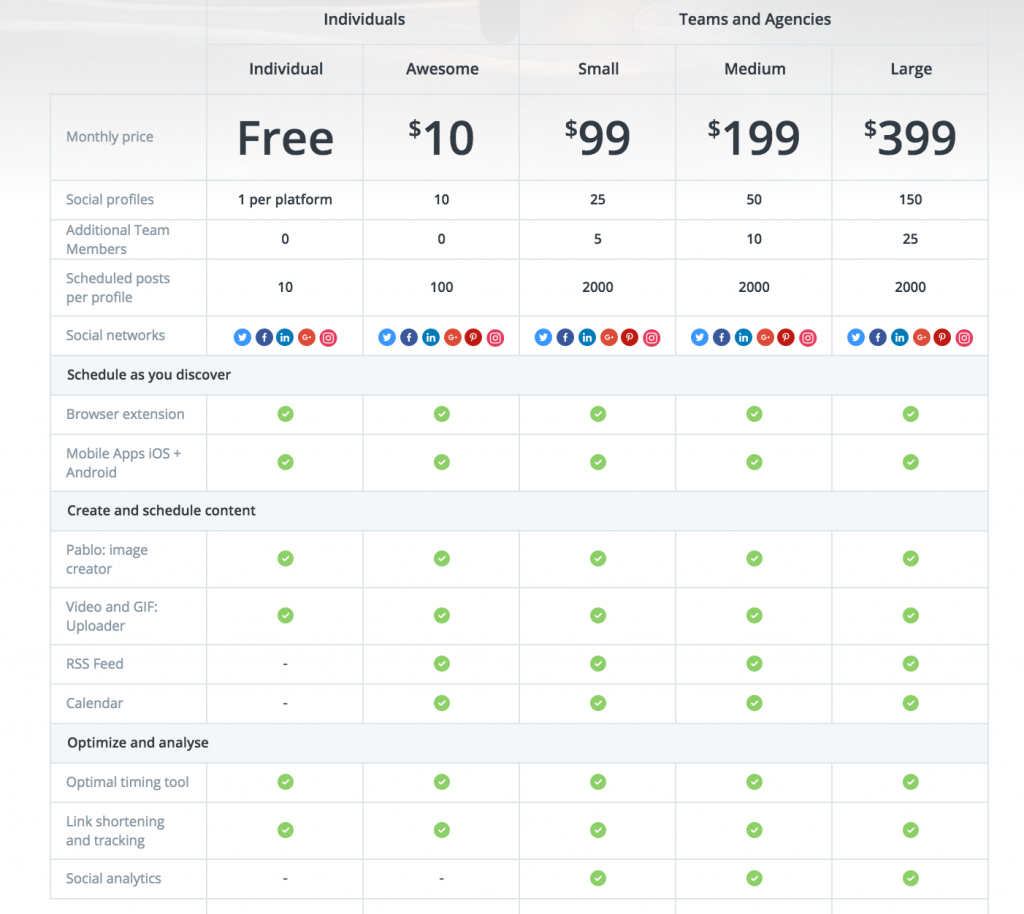Click the Twitter icon in the Individual column
Viewport: 1024px width, 914px height.
coord(242,338)
